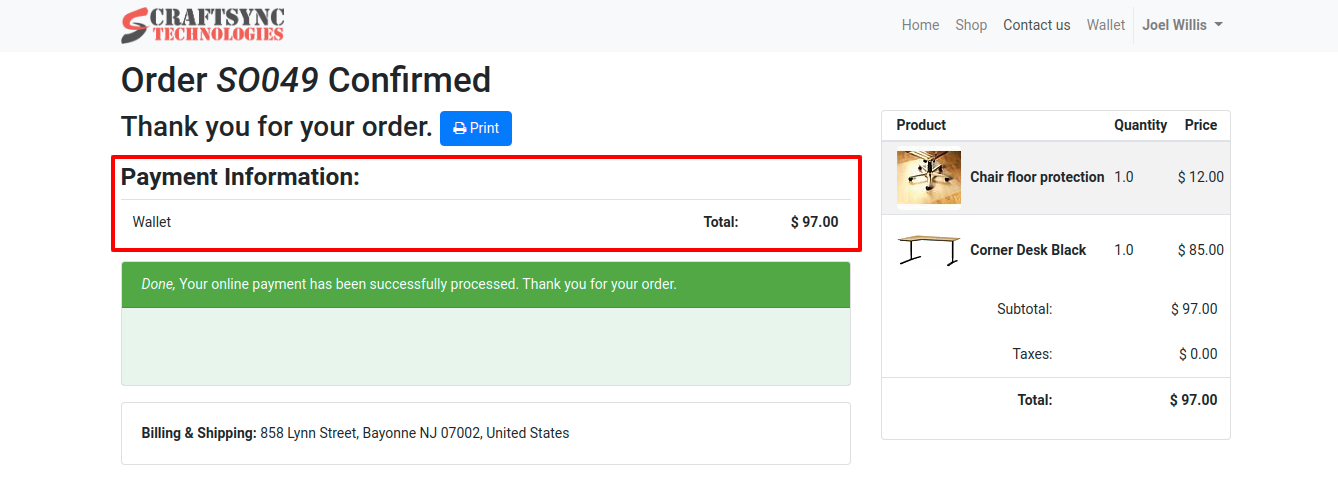Viewport: 1338px width, 484px height.
Task: Select the SO049 order number in heading
Action: pos(267,80)
